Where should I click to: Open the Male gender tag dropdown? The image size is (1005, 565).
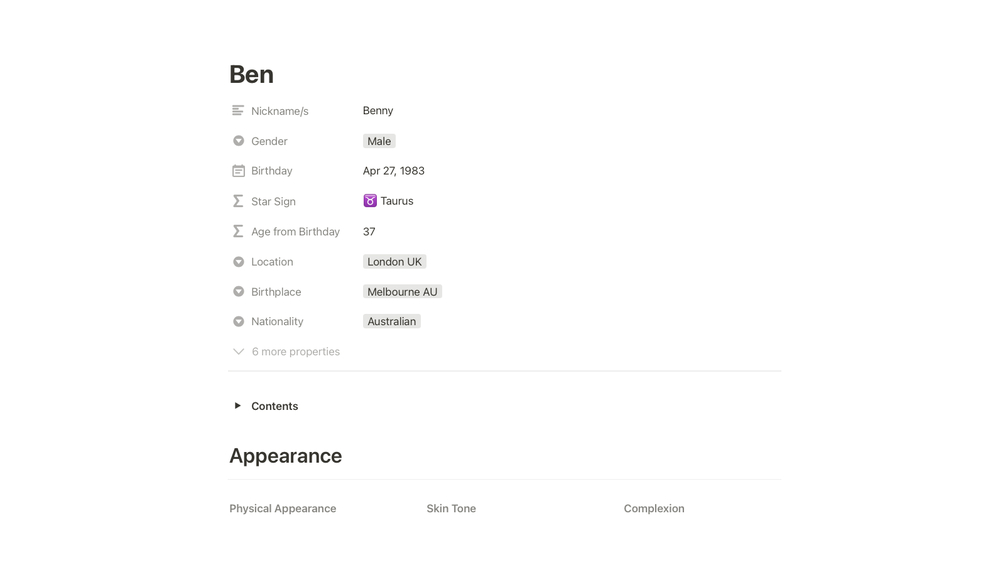click(379, 141)
